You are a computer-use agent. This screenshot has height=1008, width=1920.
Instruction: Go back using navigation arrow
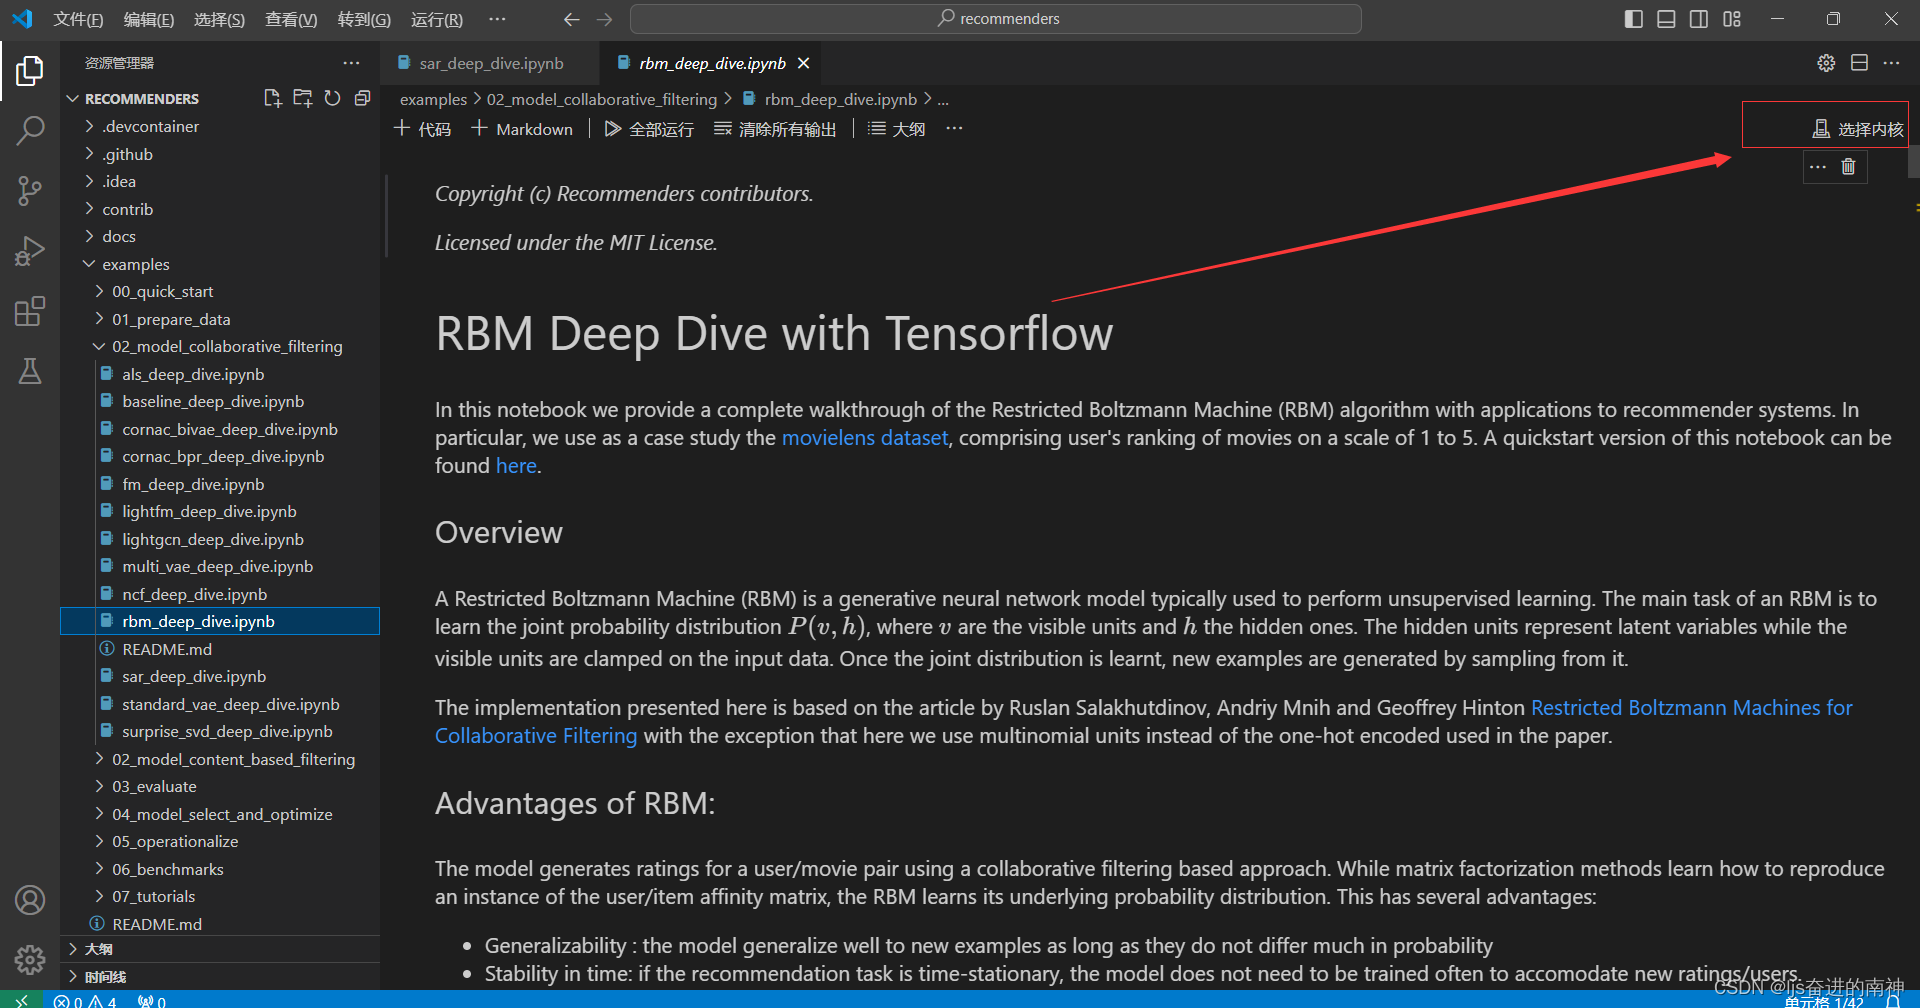pyautogui.click(x=571, y=19)
